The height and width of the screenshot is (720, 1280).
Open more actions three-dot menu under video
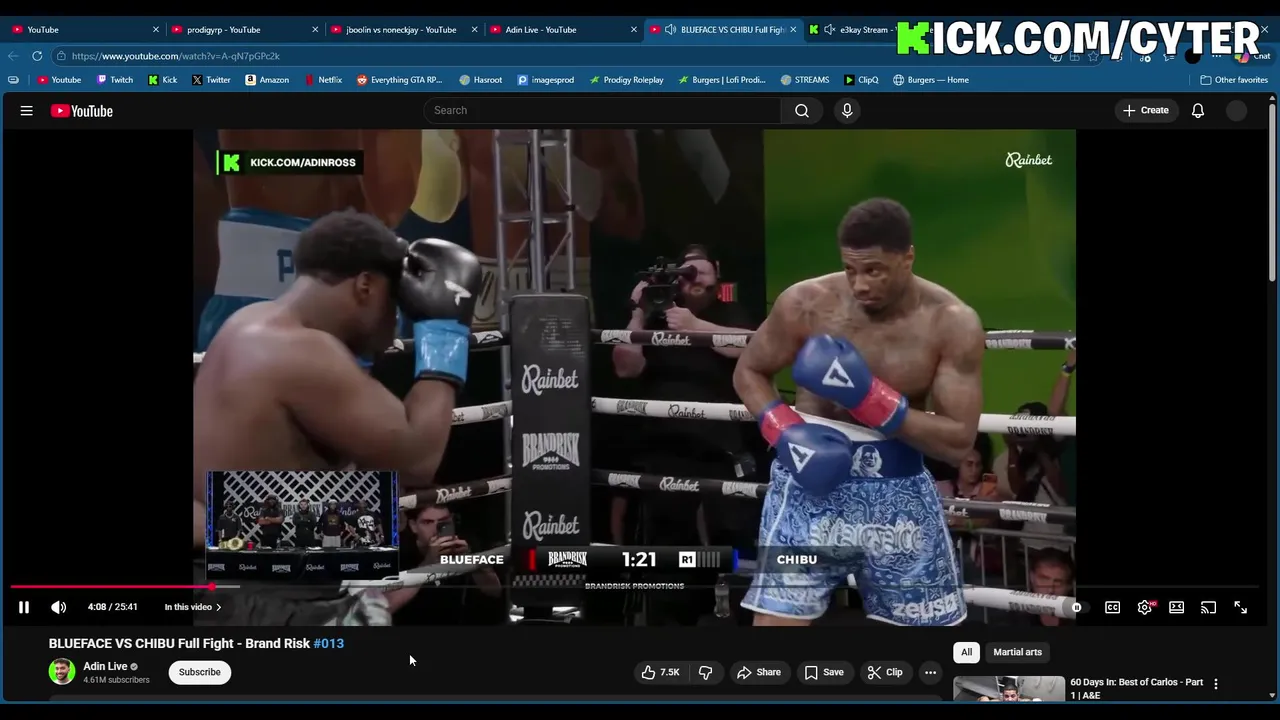(x=930, y=672)
